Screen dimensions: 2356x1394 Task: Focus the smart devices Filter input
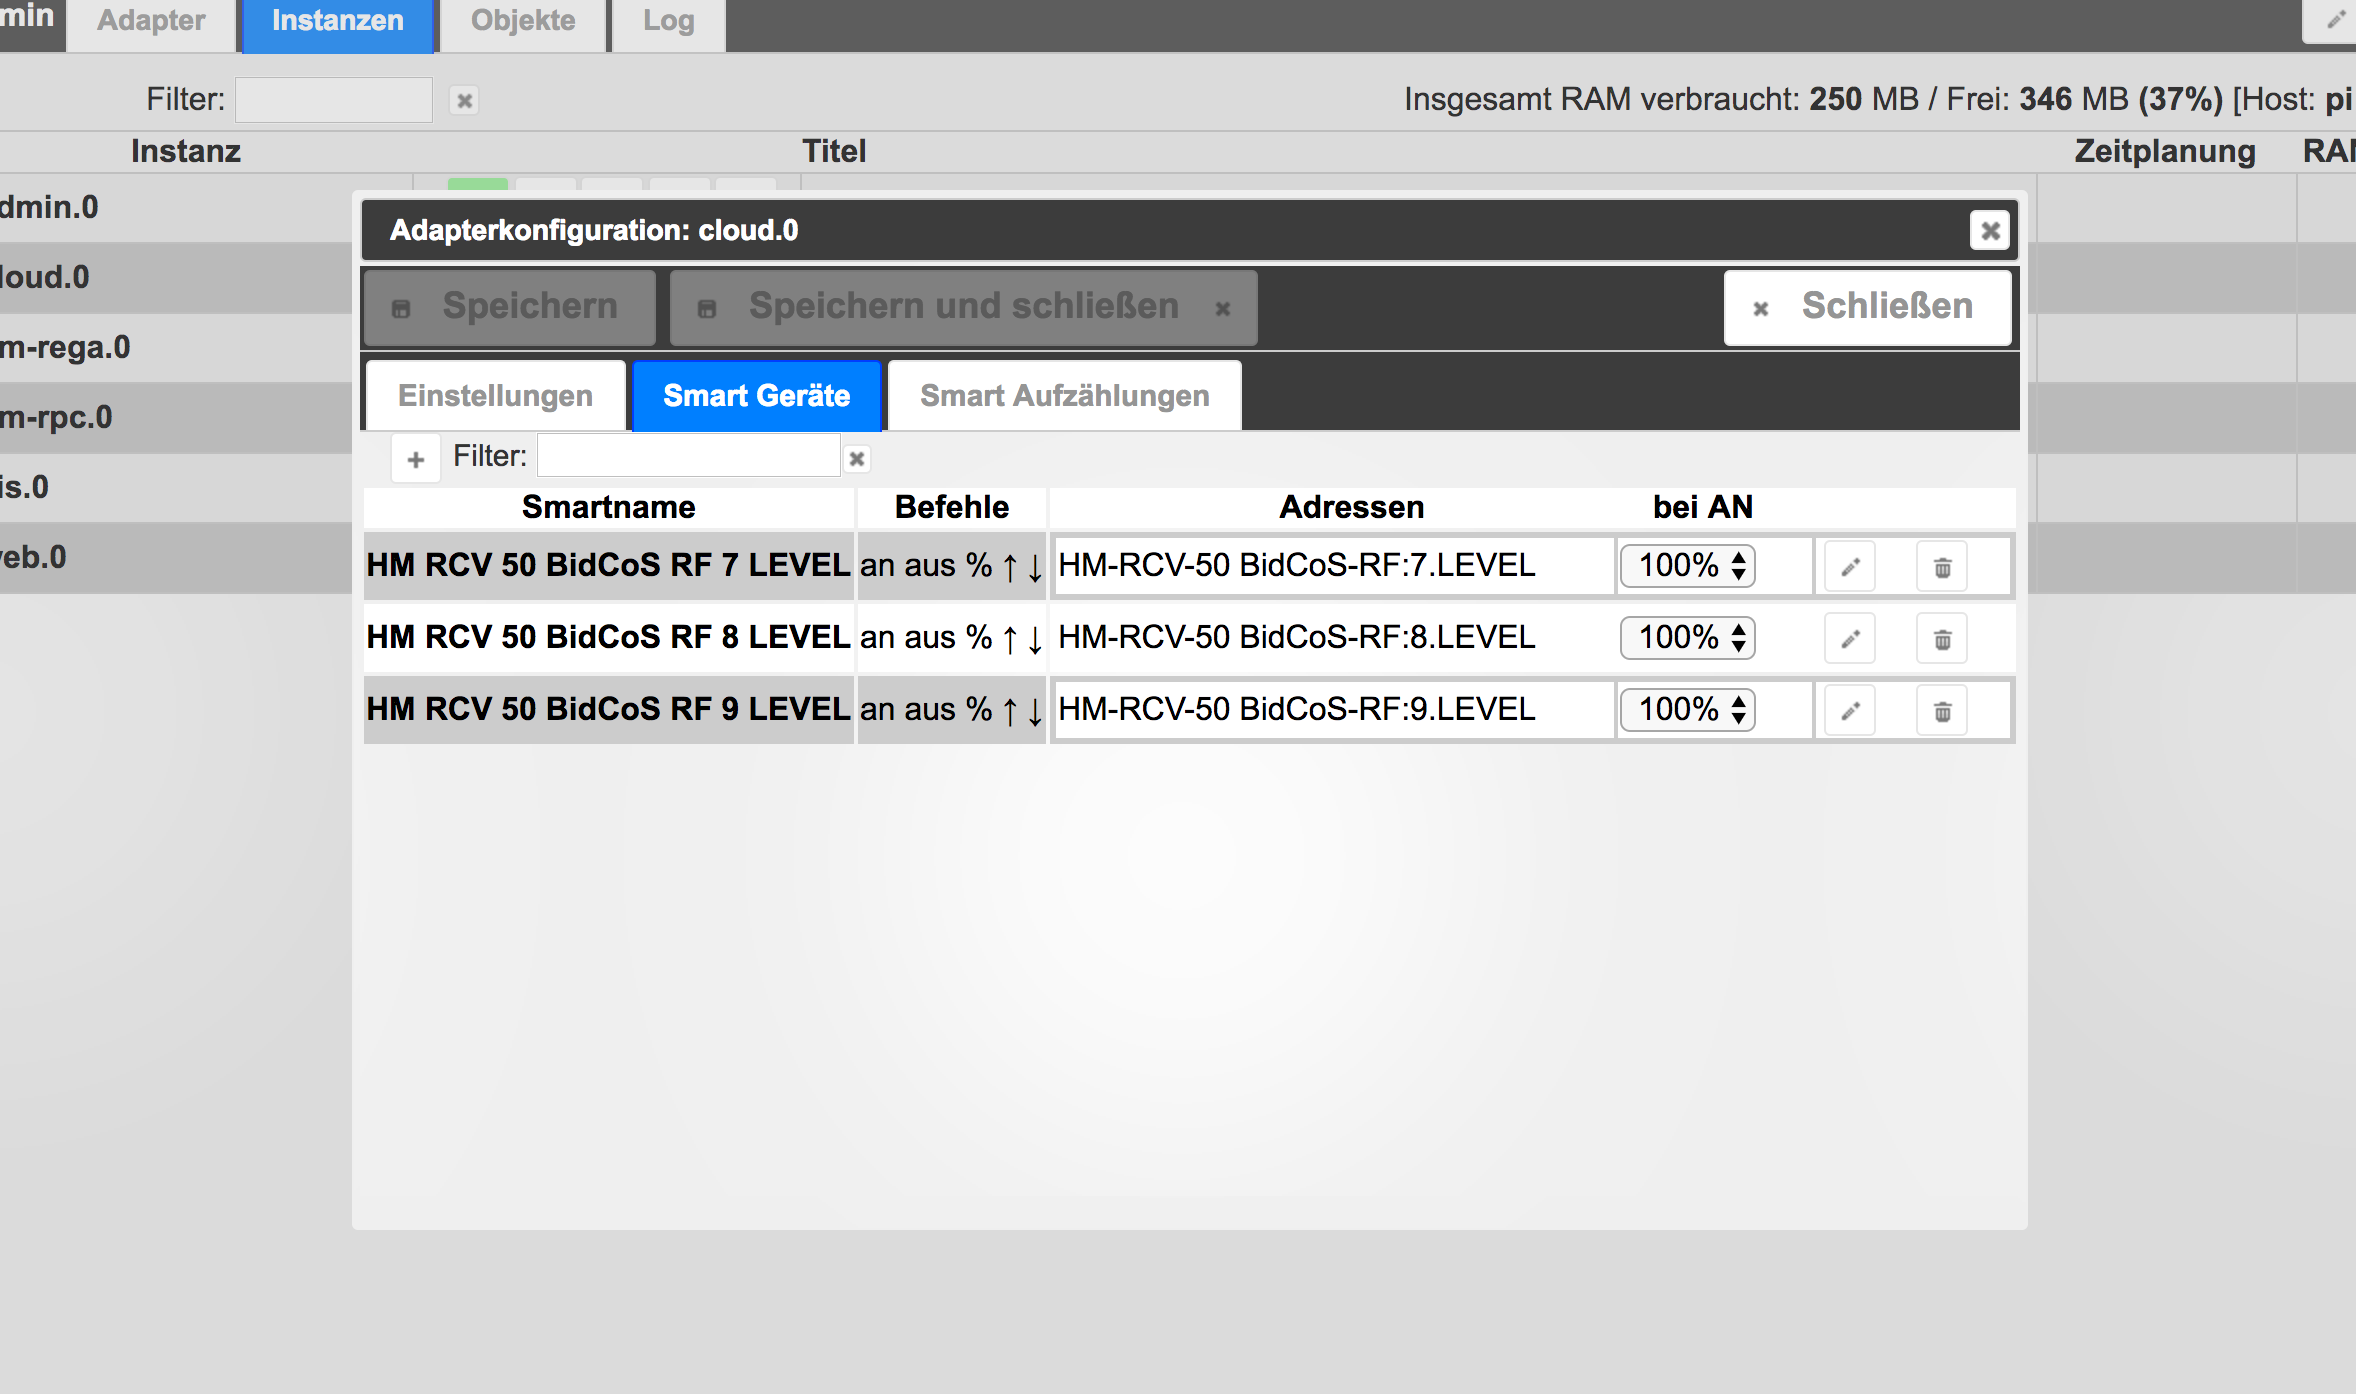[689, 456]
